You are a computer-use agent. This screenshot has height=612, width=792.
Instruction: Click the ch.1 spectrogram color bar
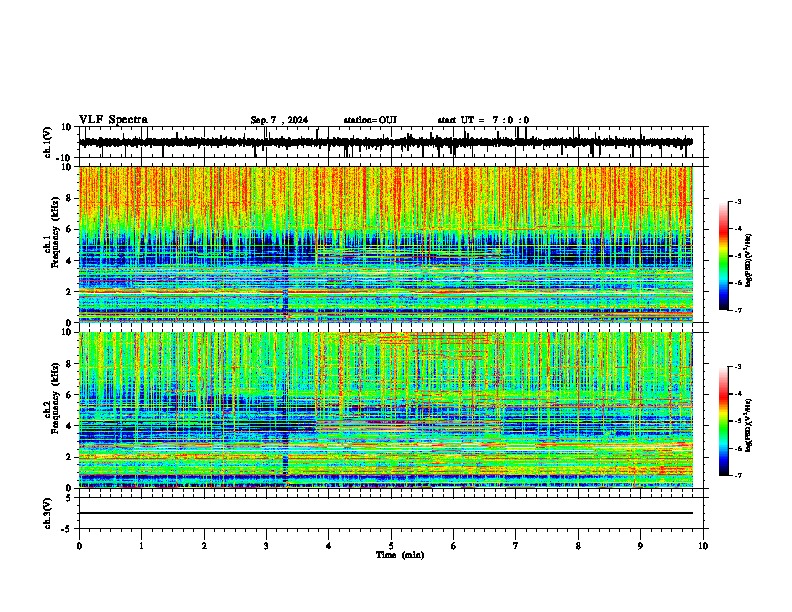pyautogui.click(x=723, y=256)
